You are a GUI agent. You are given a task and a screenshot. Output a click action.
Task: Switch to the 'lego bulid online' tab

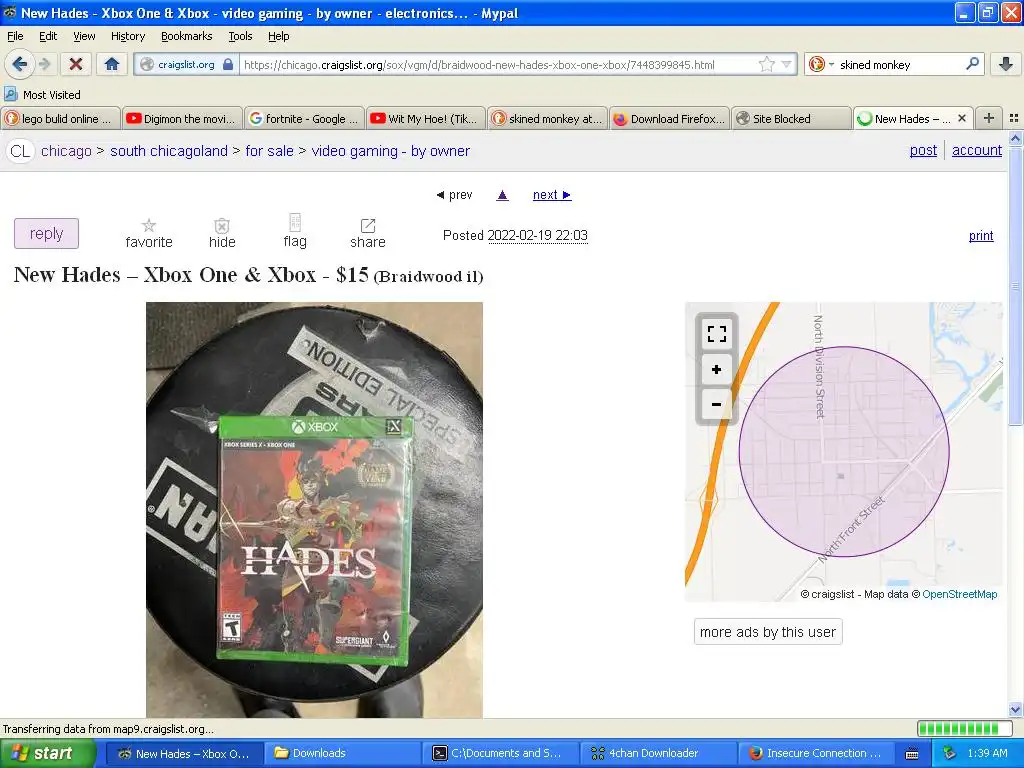pyautogui.click(x=61, y=119)
